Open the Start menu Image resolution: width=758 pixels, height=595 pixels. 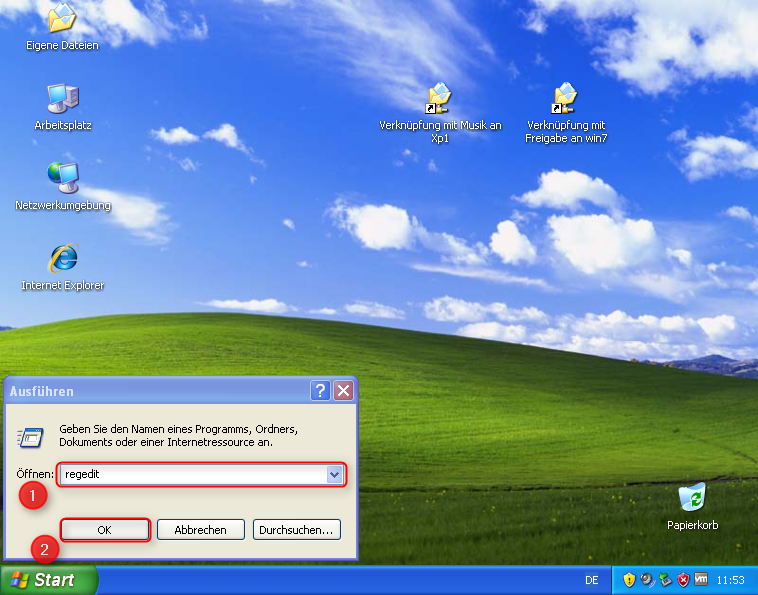coord(48,580)
